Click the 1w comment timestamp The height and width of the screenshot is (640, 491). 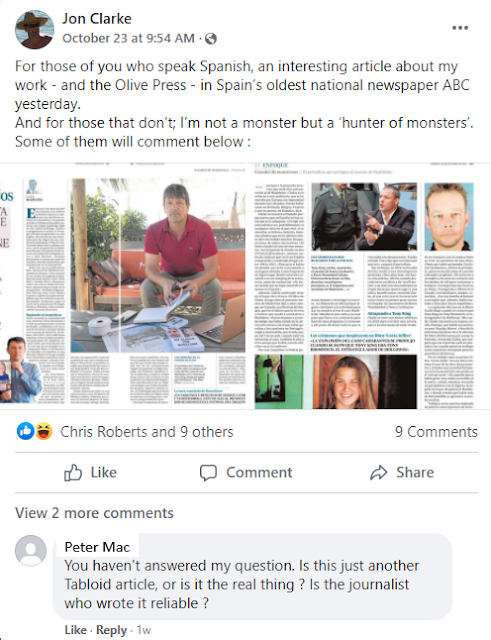pos(144,630)
